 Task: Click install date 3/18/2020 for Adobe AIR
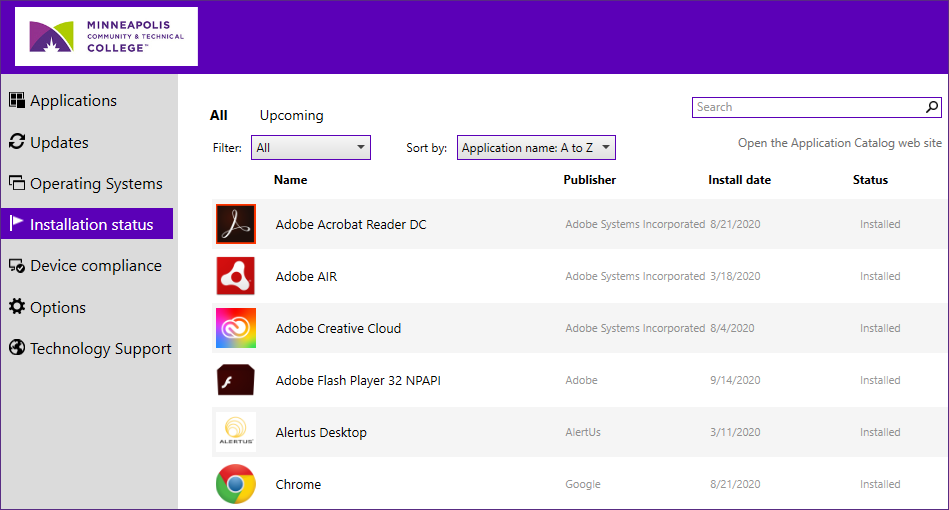pyautogui.click(x=735, y=276)
